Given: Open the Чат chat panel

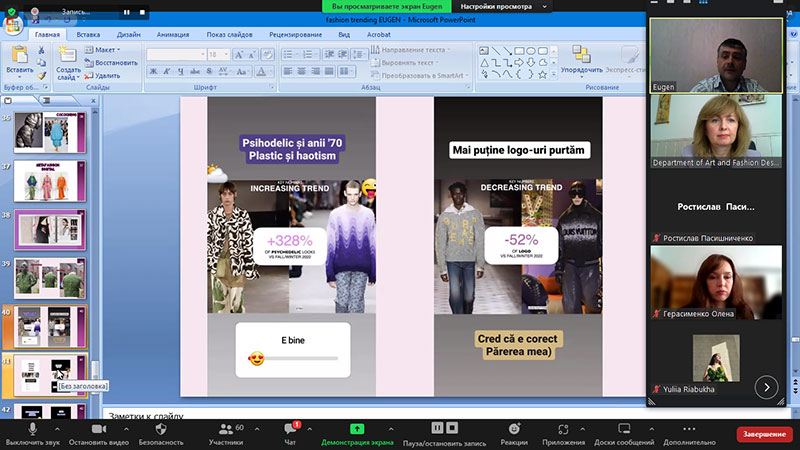Looking at the screenshot, I should pyautogui.click(x=290, y=434).
